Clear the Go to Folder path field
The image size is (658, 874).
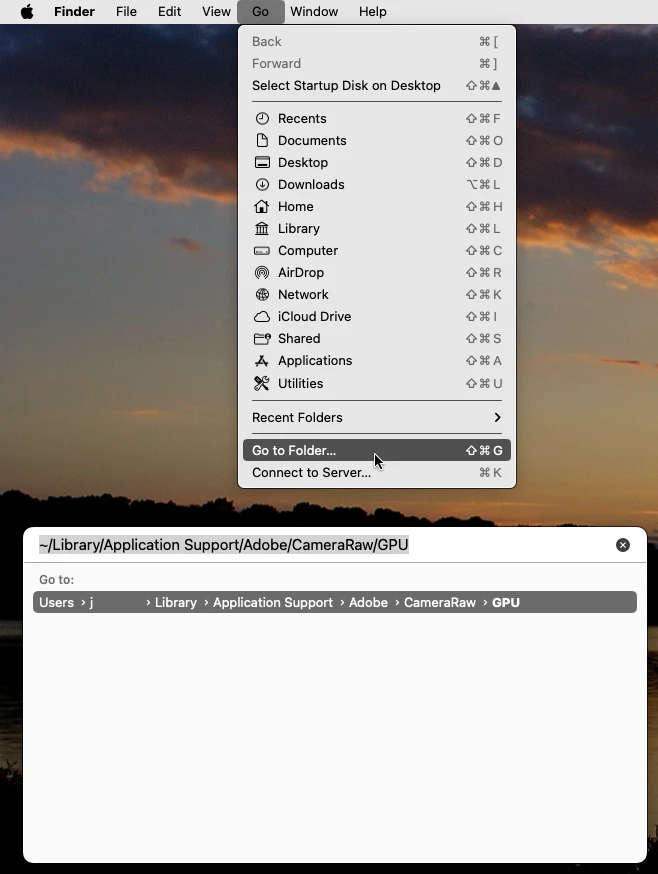623,545
